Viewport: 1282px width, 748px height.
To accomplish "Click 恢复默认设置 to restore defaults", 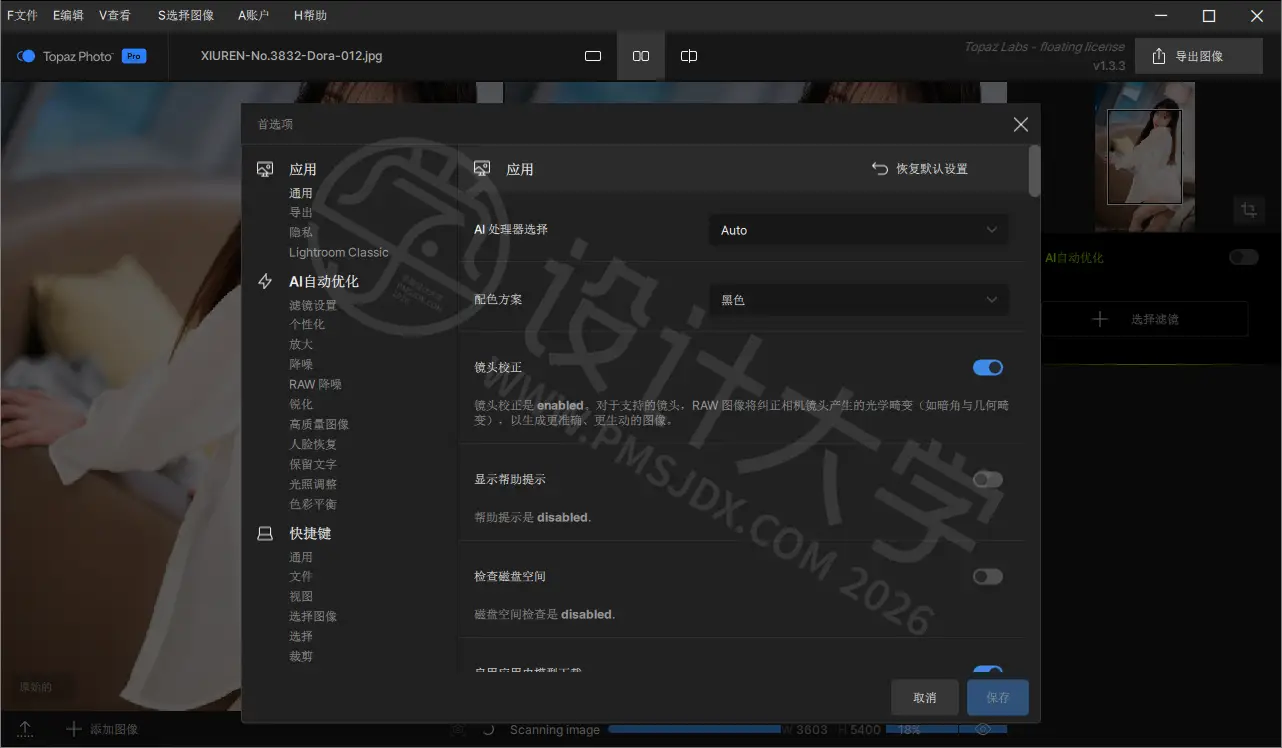I will click(x=920, y=169).
